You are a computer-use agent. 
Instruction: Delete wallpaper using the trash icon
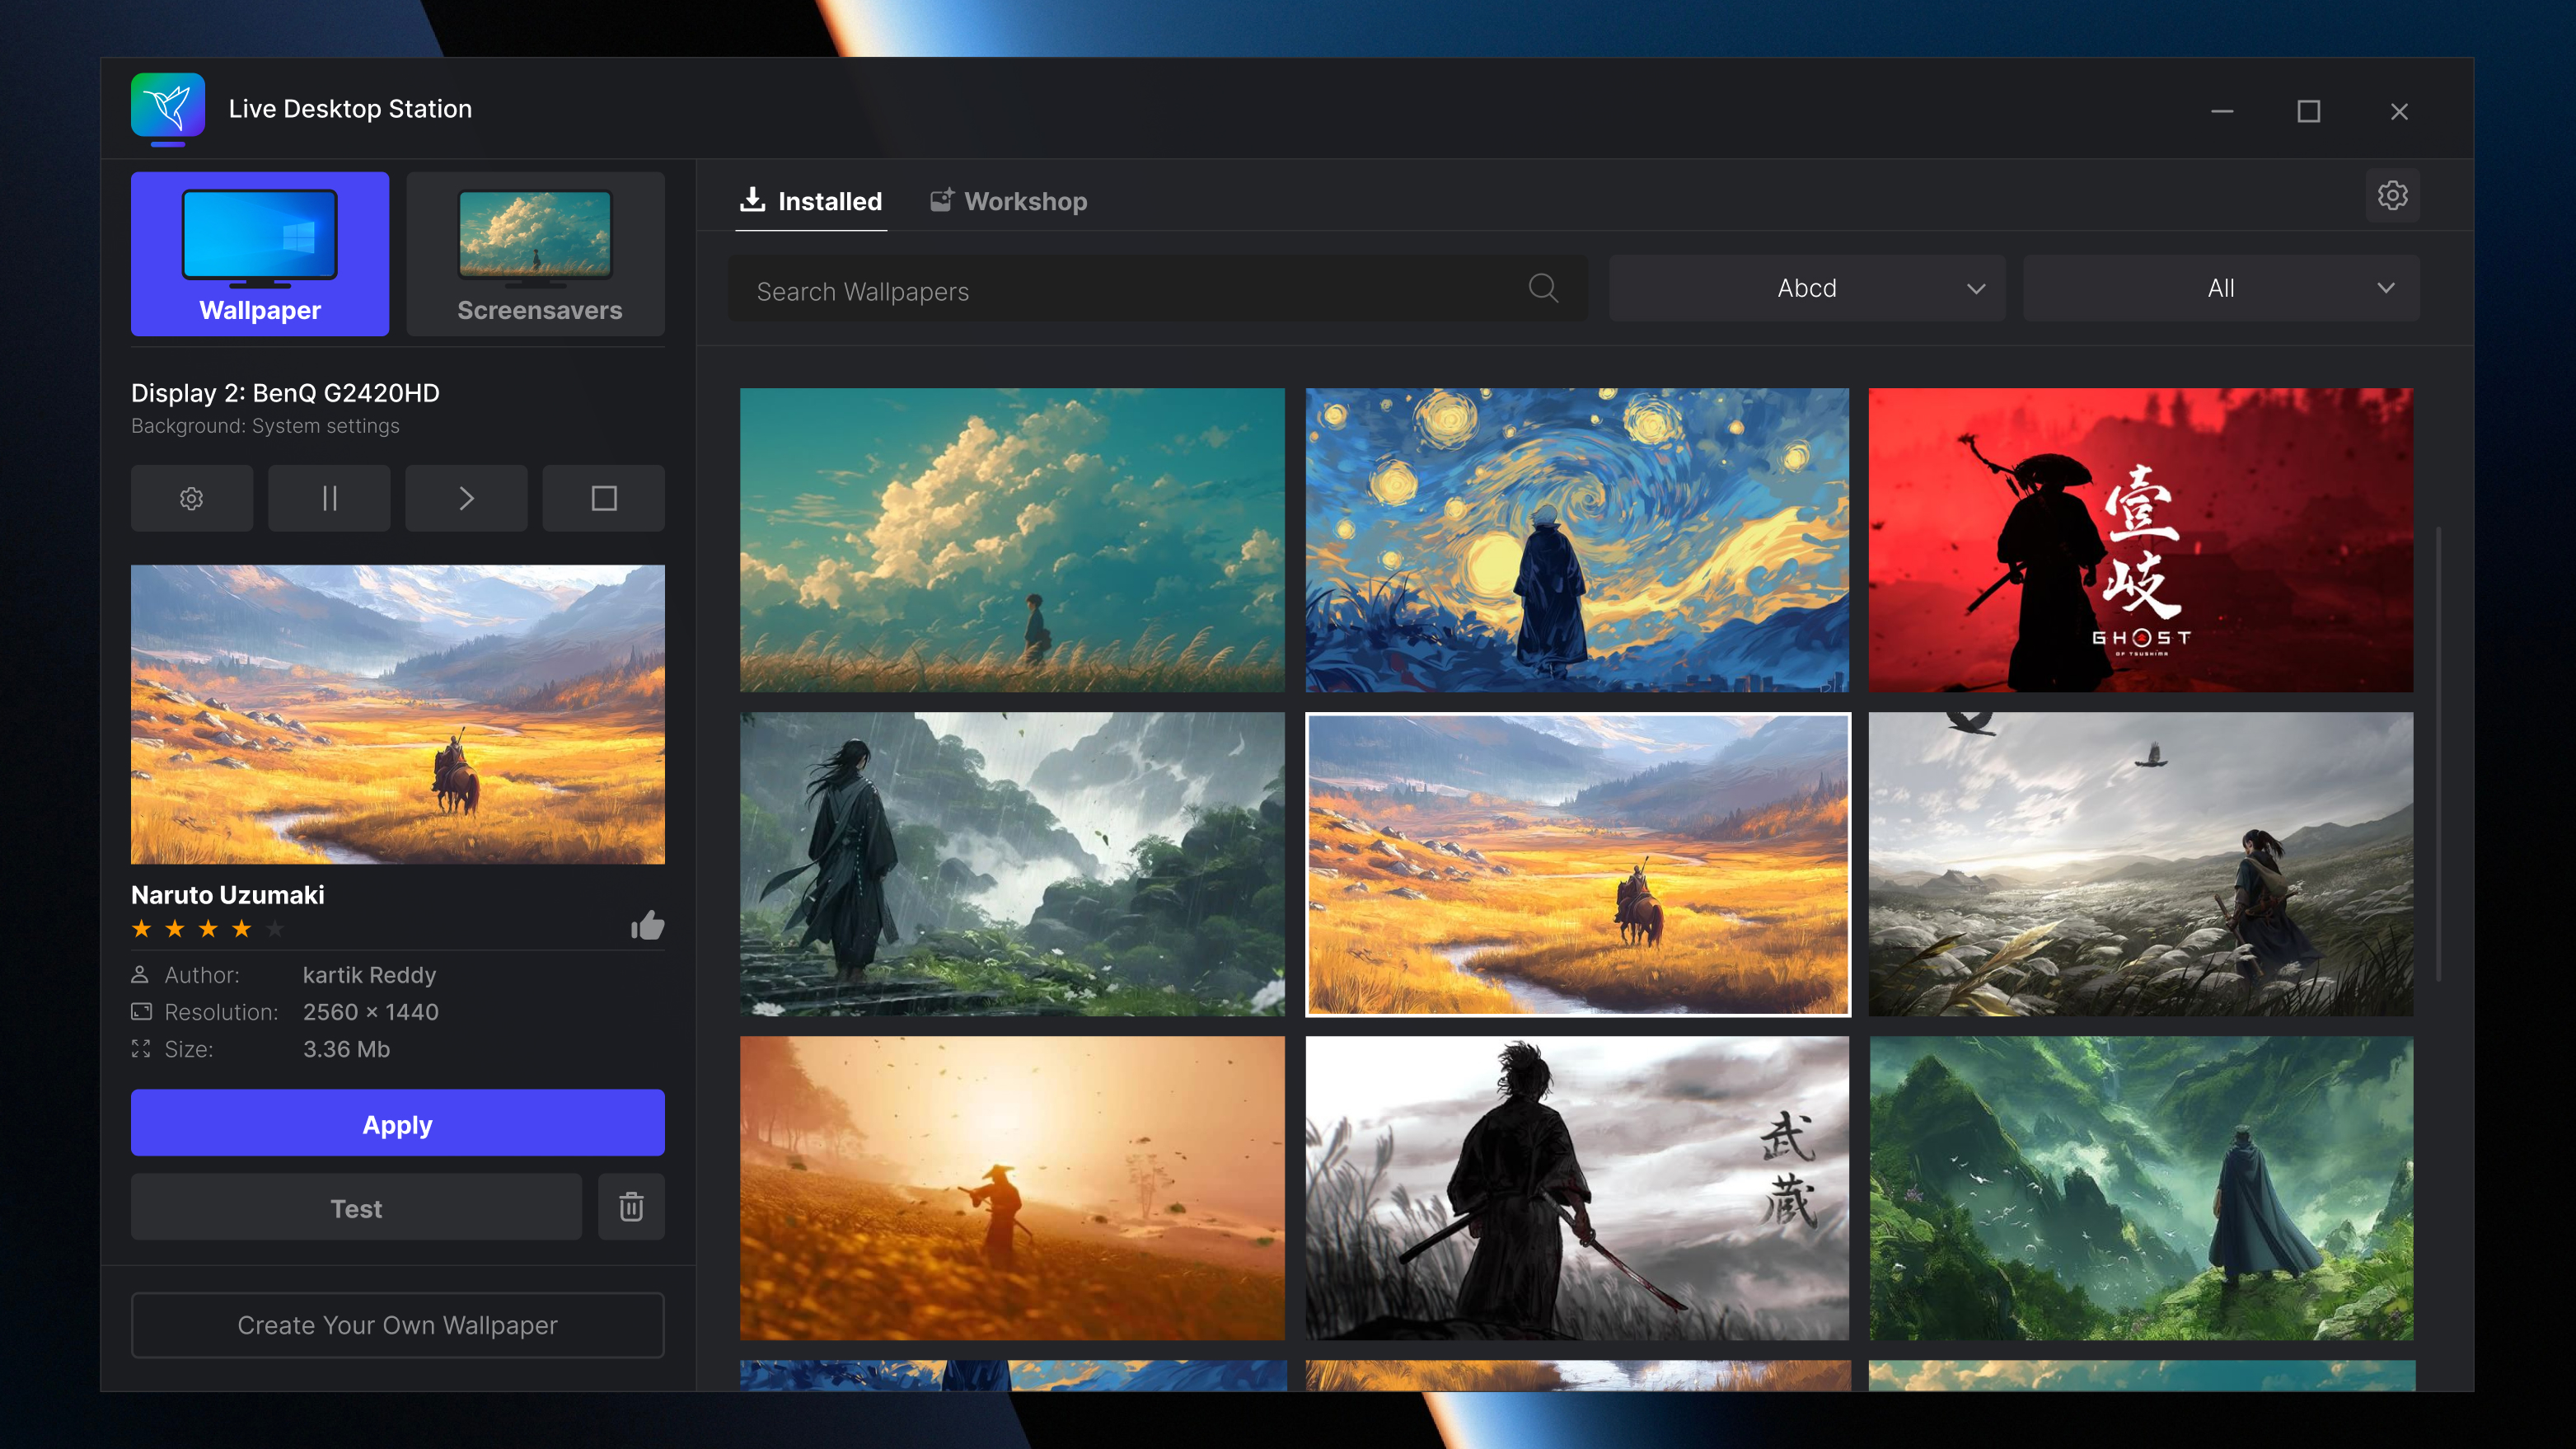pos(631,1207)
